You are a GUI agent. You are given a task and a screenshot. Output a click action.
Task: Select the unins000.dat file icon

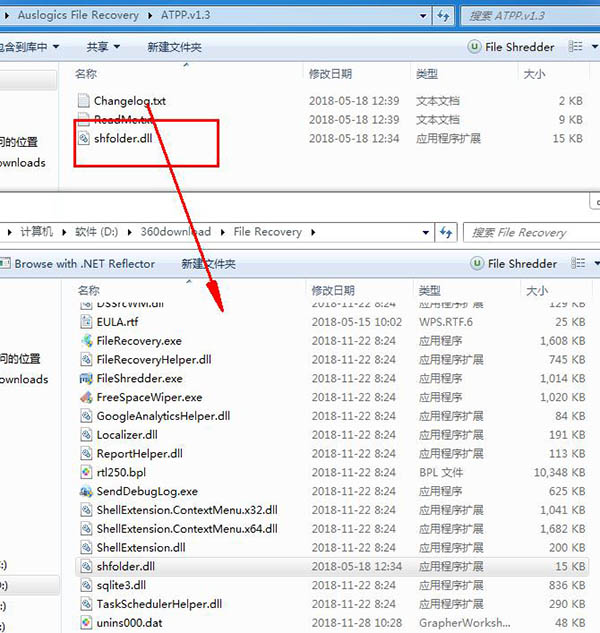(x=86, y=624)
